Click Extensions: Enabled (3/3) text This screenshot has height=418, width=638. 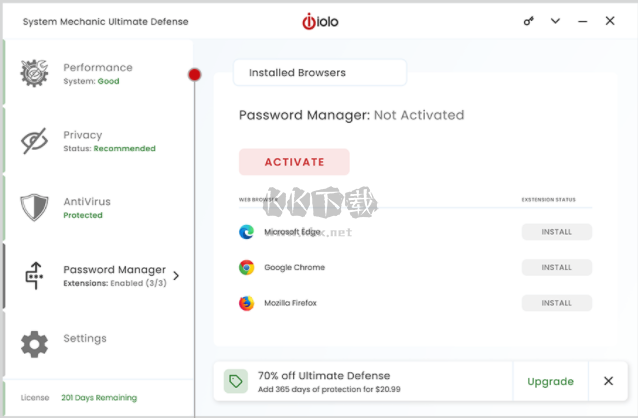click(x=115, y=283)
